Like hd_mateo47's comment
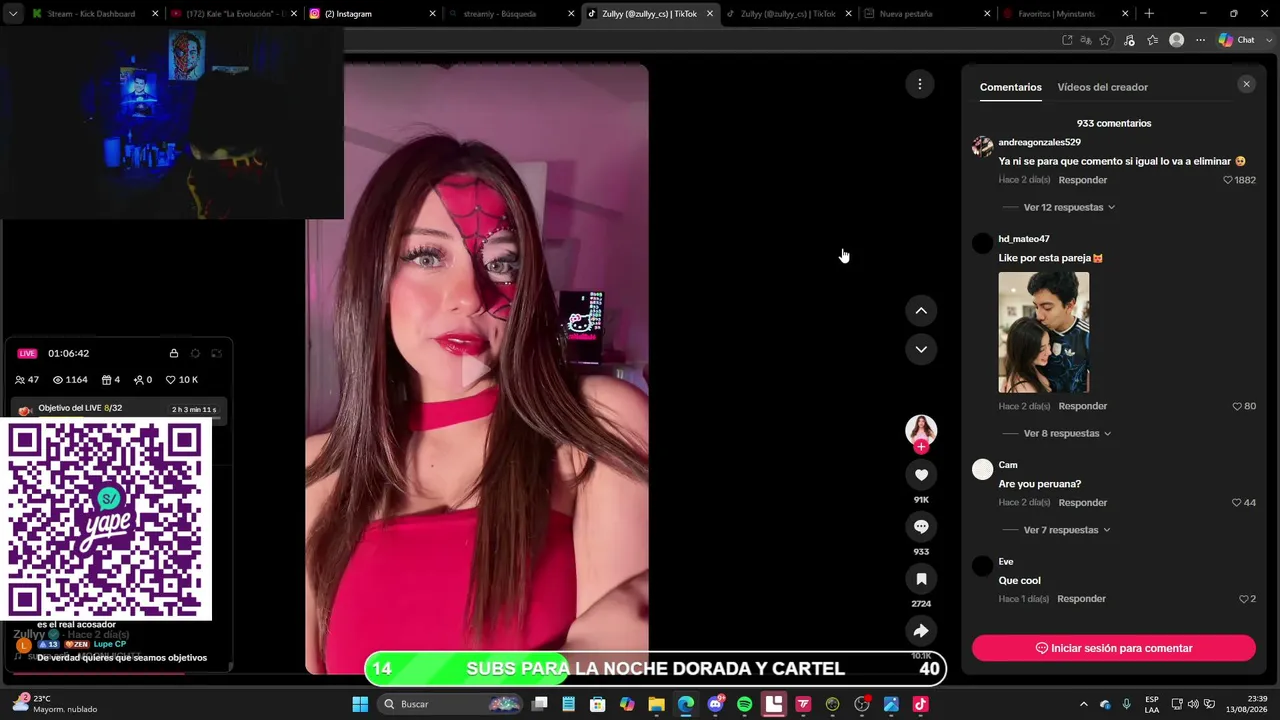Image resolution: width=1280 pixels, height=720 pixels. (x=1237, y=406)
